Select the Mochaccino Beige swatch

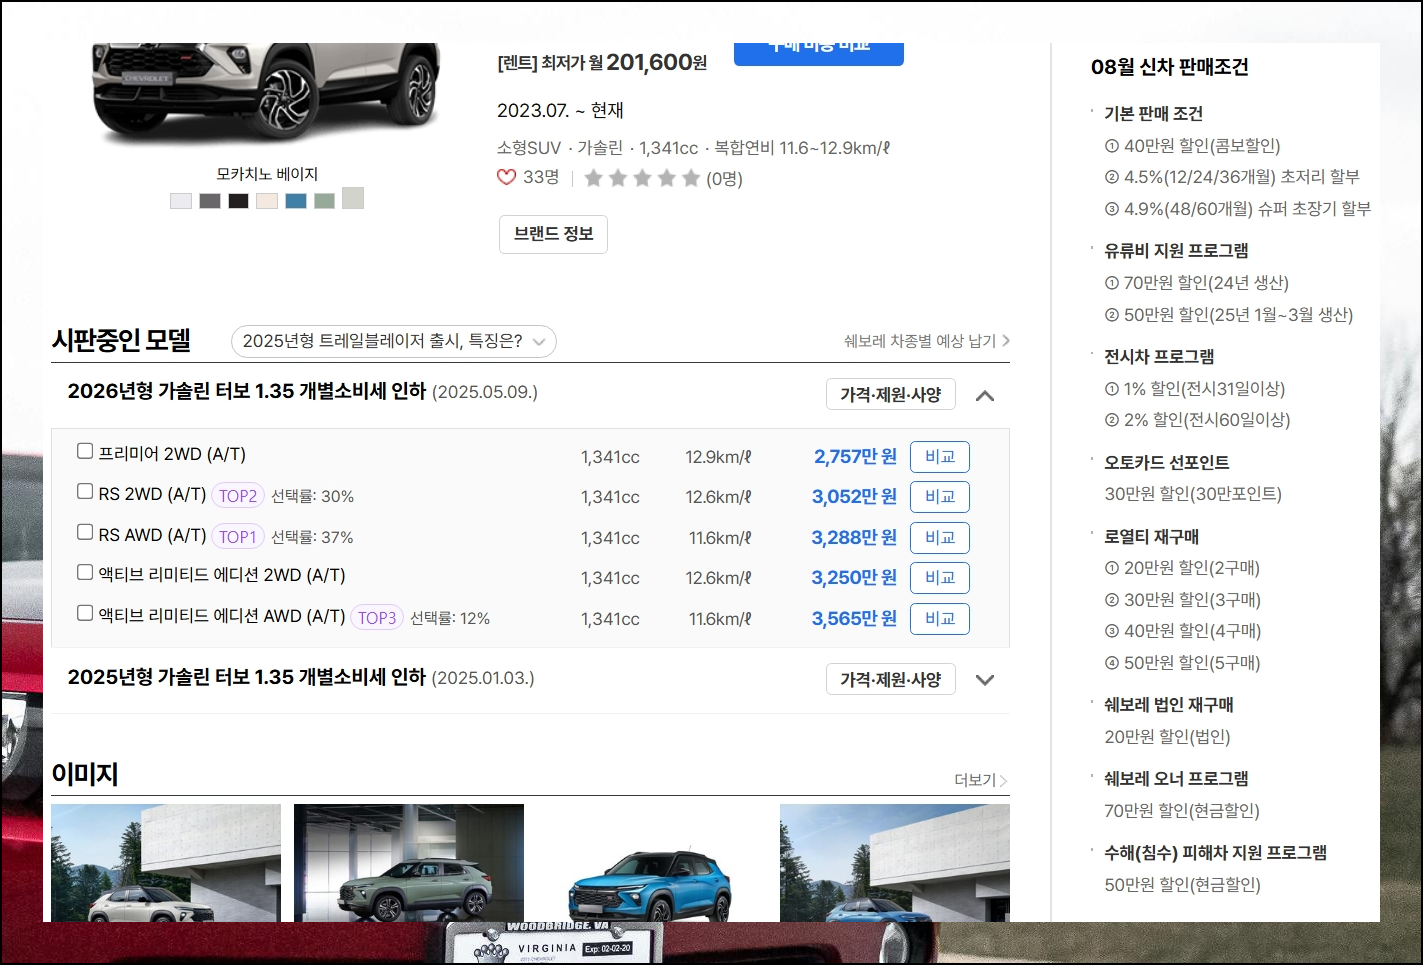coord(353,198)
